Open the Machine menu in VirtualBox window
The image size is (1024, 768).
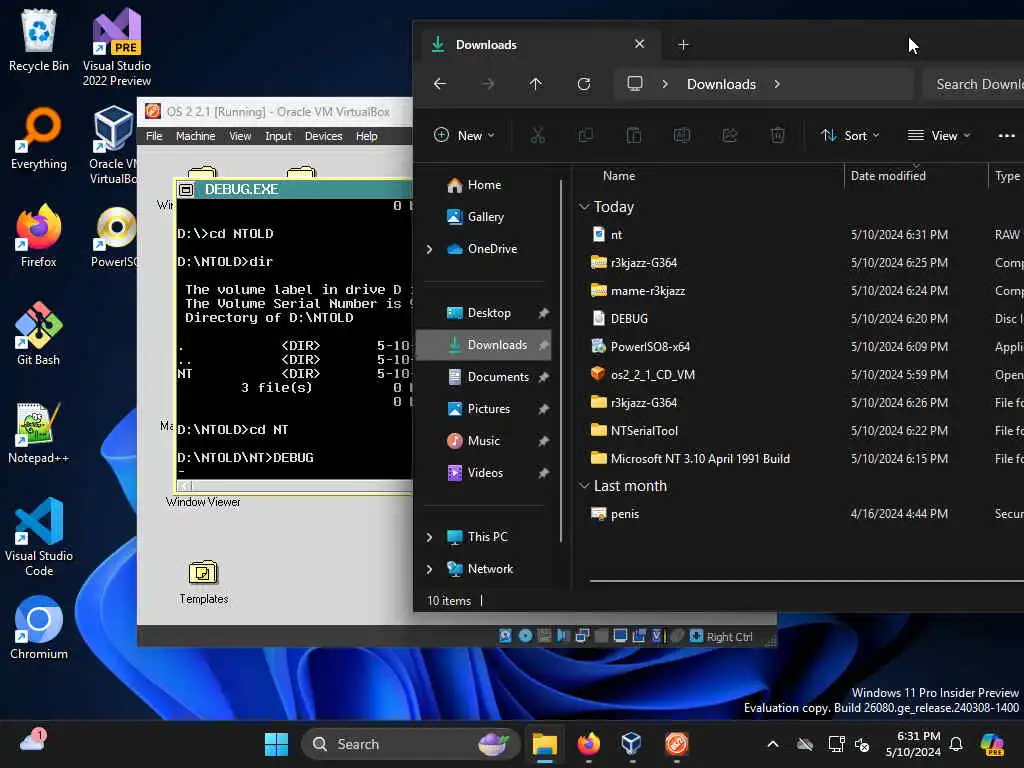click(195, 136)
